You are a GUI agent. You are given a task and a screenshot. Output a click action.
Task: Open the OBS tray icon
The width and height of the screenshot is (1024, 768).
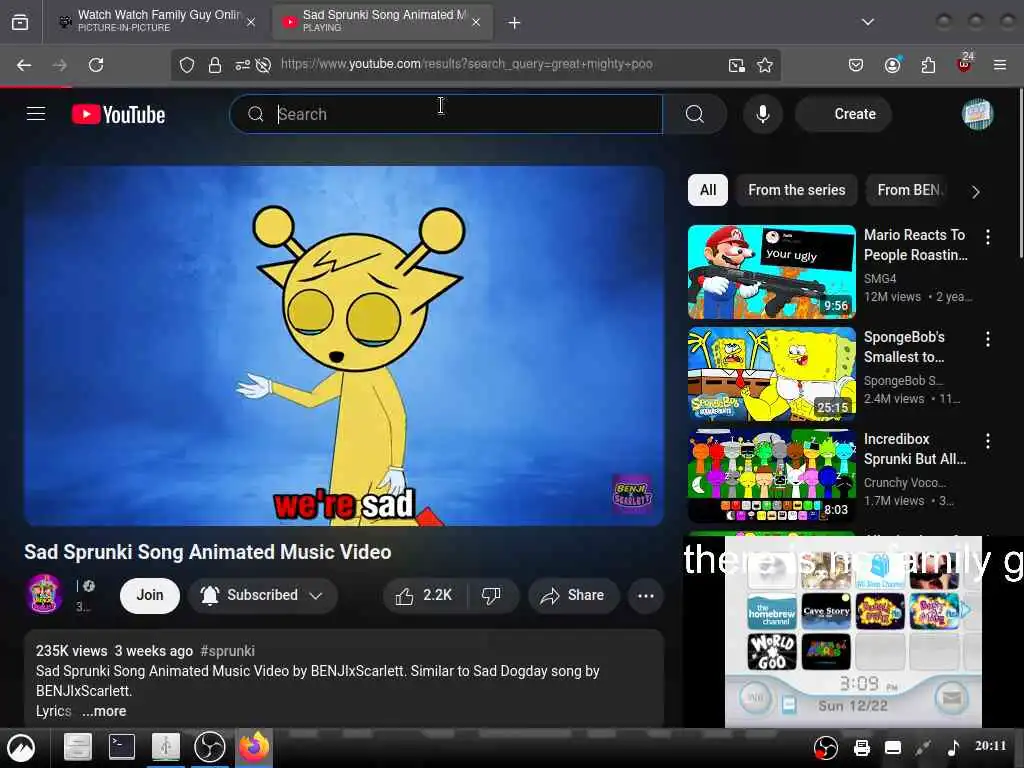(x=825, y=748)
